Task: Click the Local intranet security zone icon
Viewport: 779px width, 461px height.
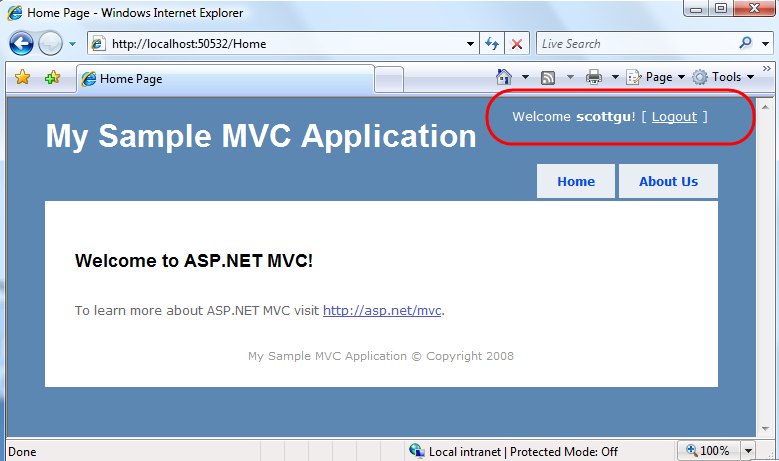Action: pyautogui.click(x=416, y=451)
